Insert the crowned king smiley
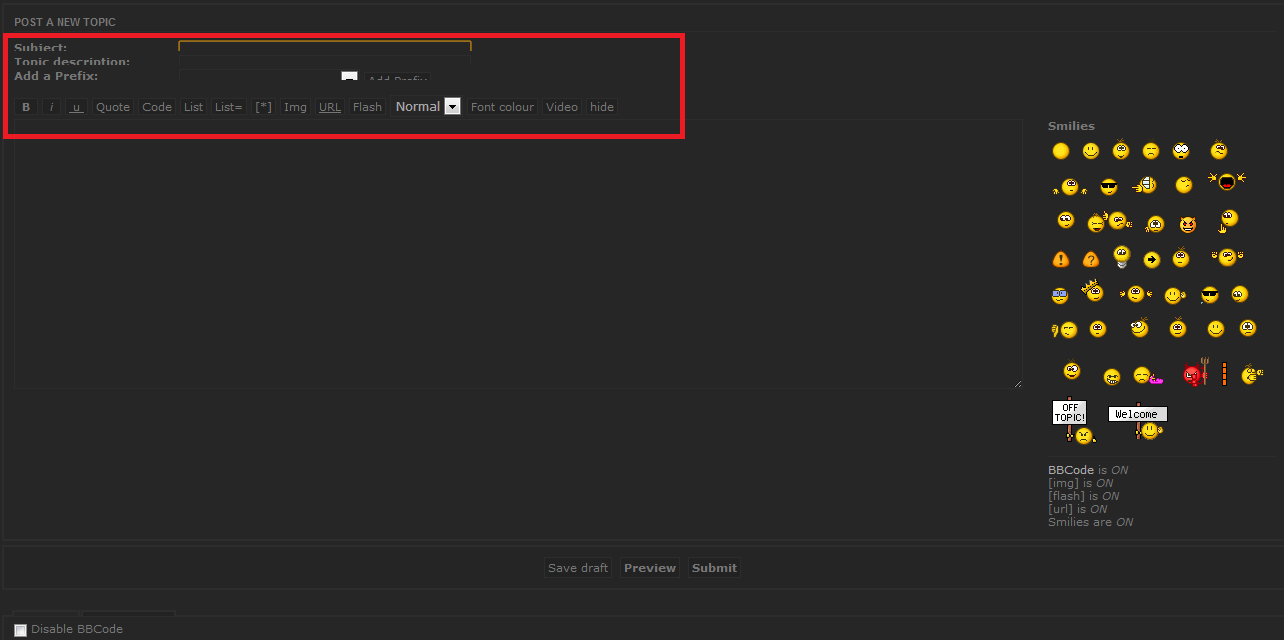Image resolution: width=1284 pixels, height=640 pixels. (x=1093, y=291)
